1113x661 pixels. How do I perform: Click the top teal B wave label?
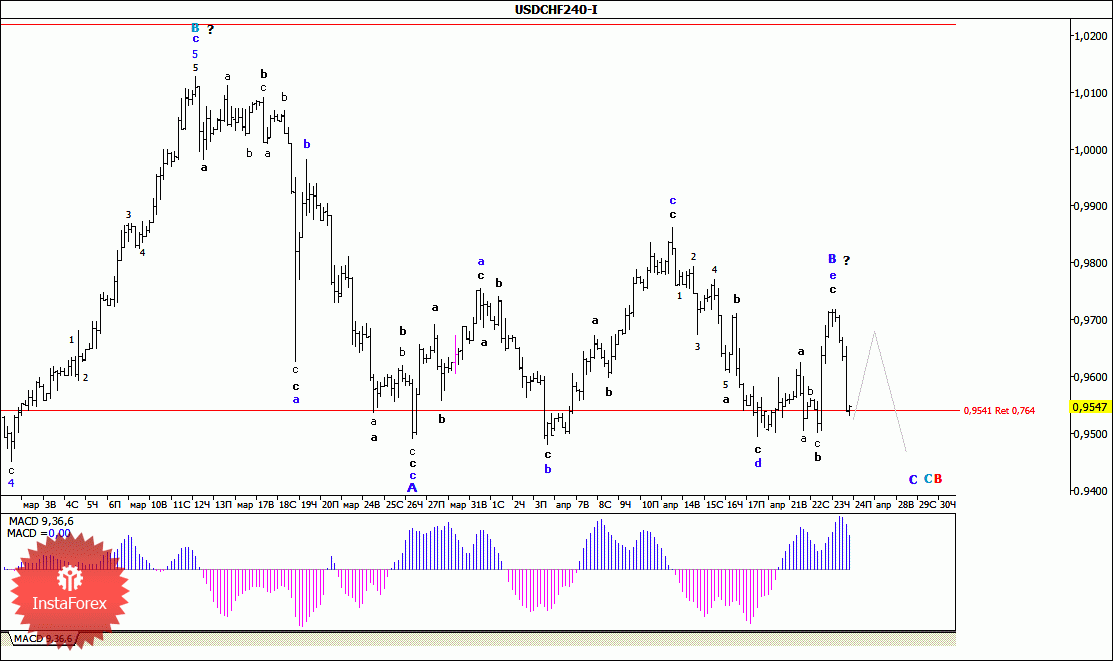coord(195,28)
